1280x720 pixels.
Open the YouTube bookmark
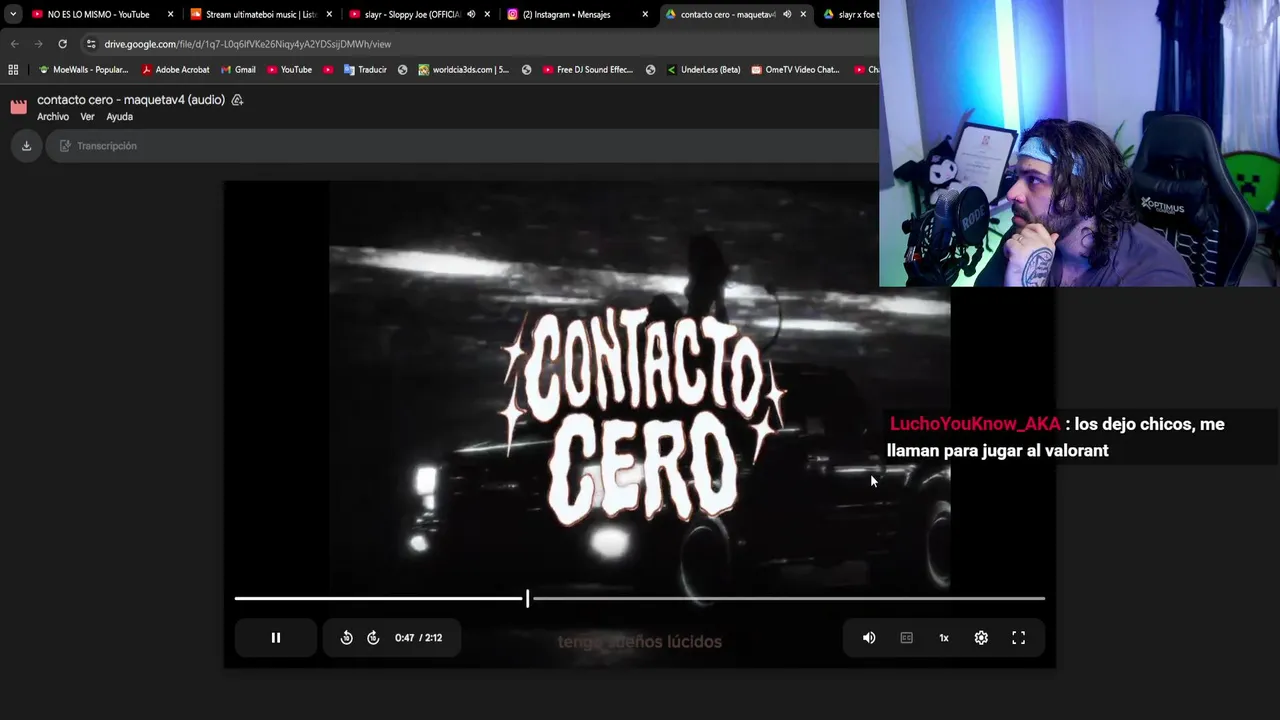coord(289,70)
